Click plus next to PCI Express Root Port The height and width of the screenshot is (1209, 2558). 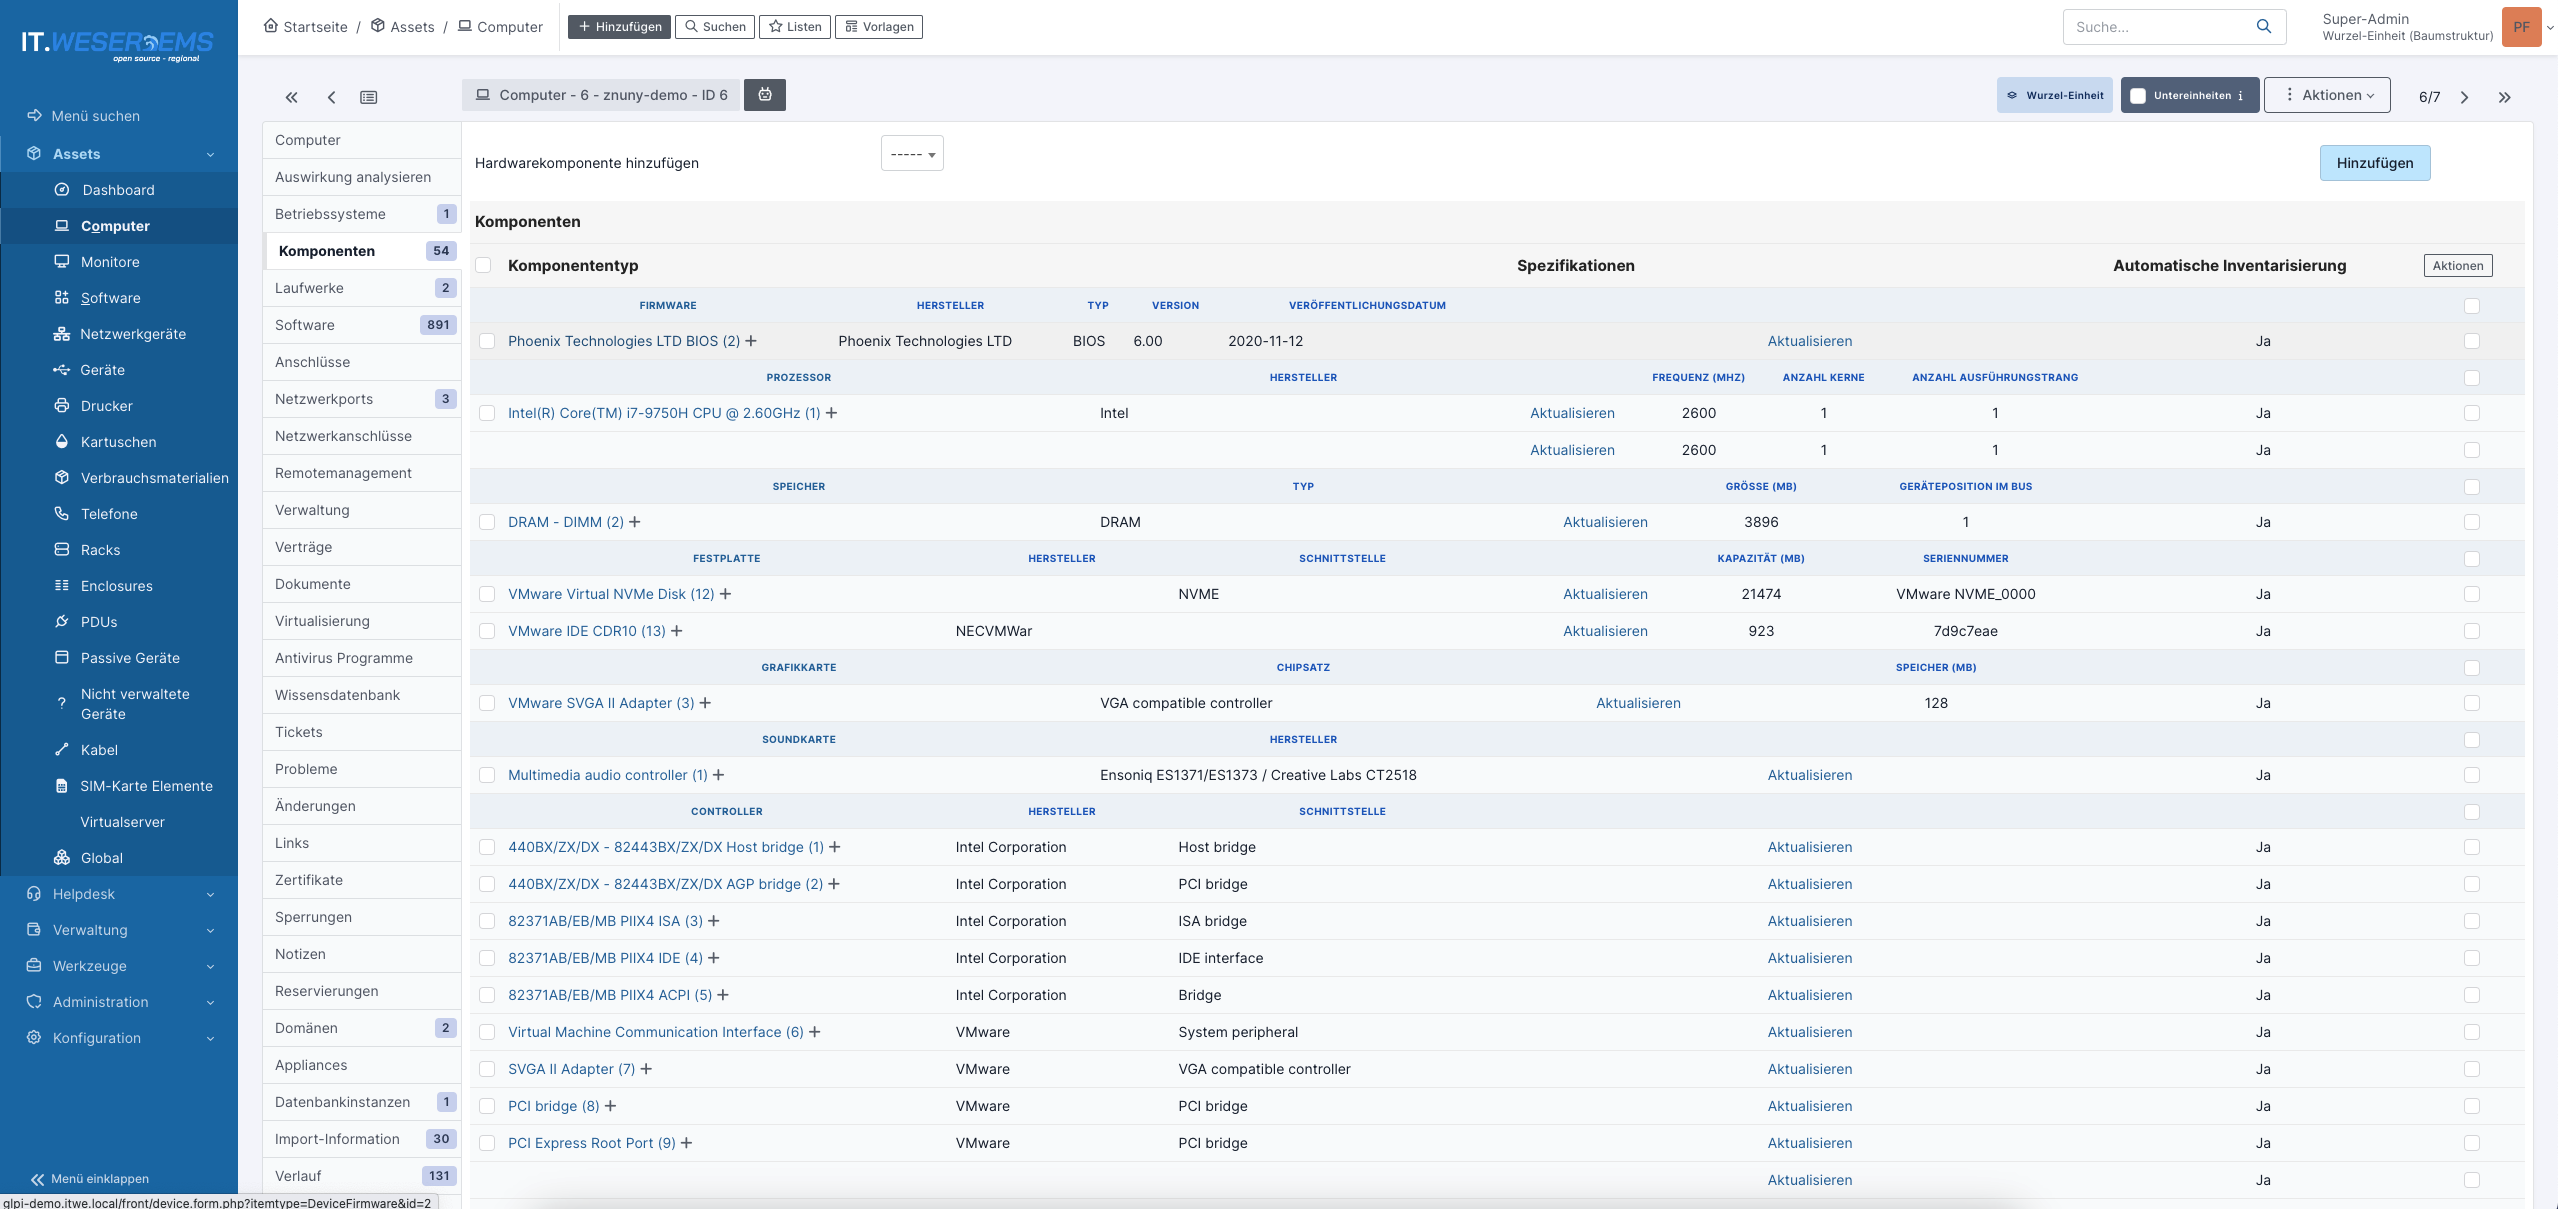coord(687,1143)
